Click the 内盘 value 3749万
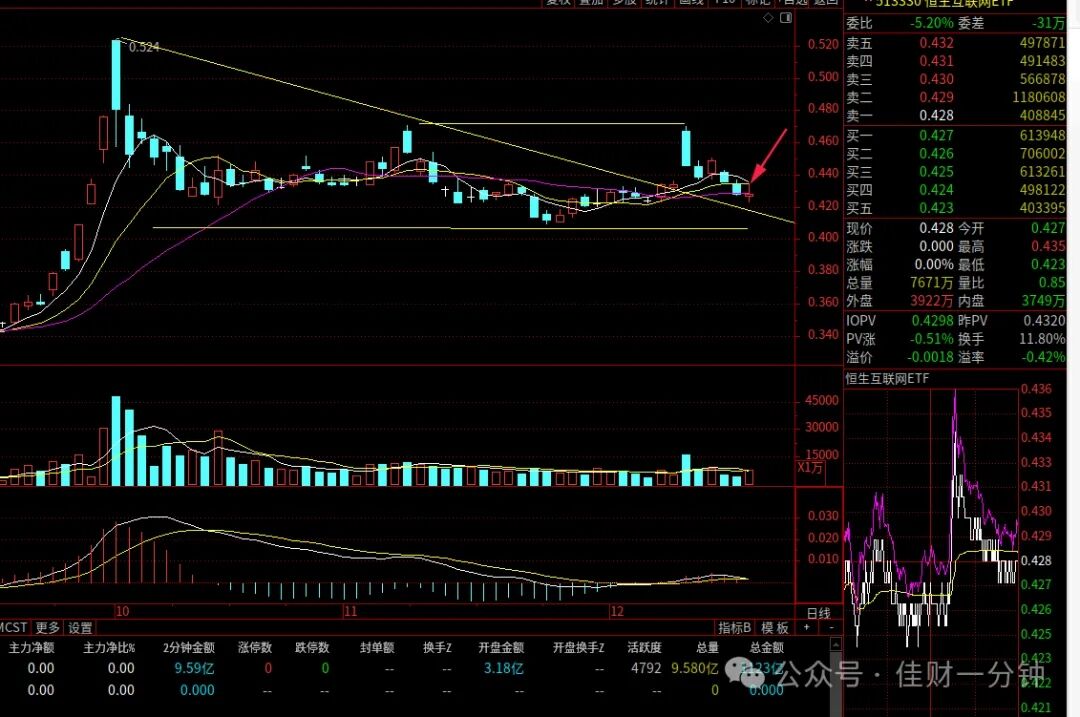Viewport: 1080px width, 717px height. click(x=1043, y=300)
